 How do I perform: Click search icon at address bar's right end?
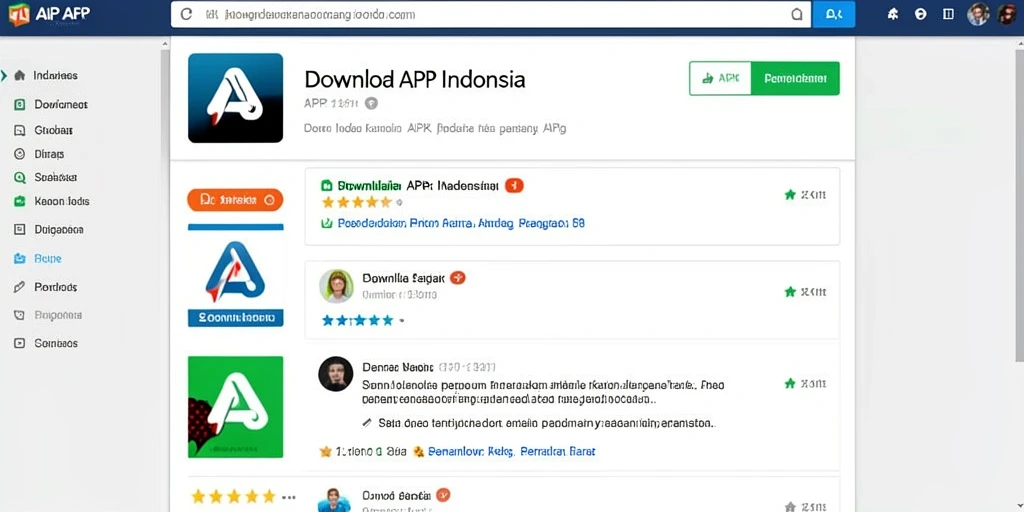coord(797,14)
